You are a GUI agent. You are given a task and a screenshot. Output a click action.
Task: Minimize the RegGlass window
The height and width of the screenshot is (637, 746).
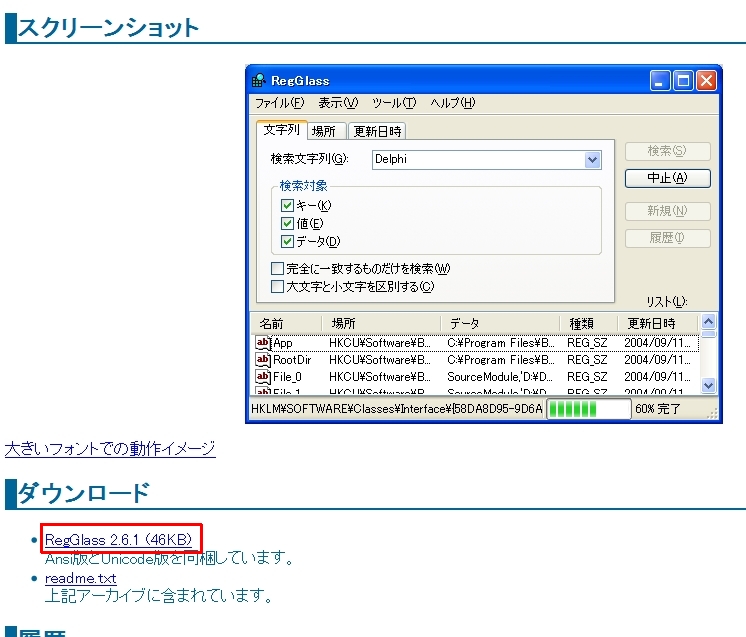(x=660, y=81)
